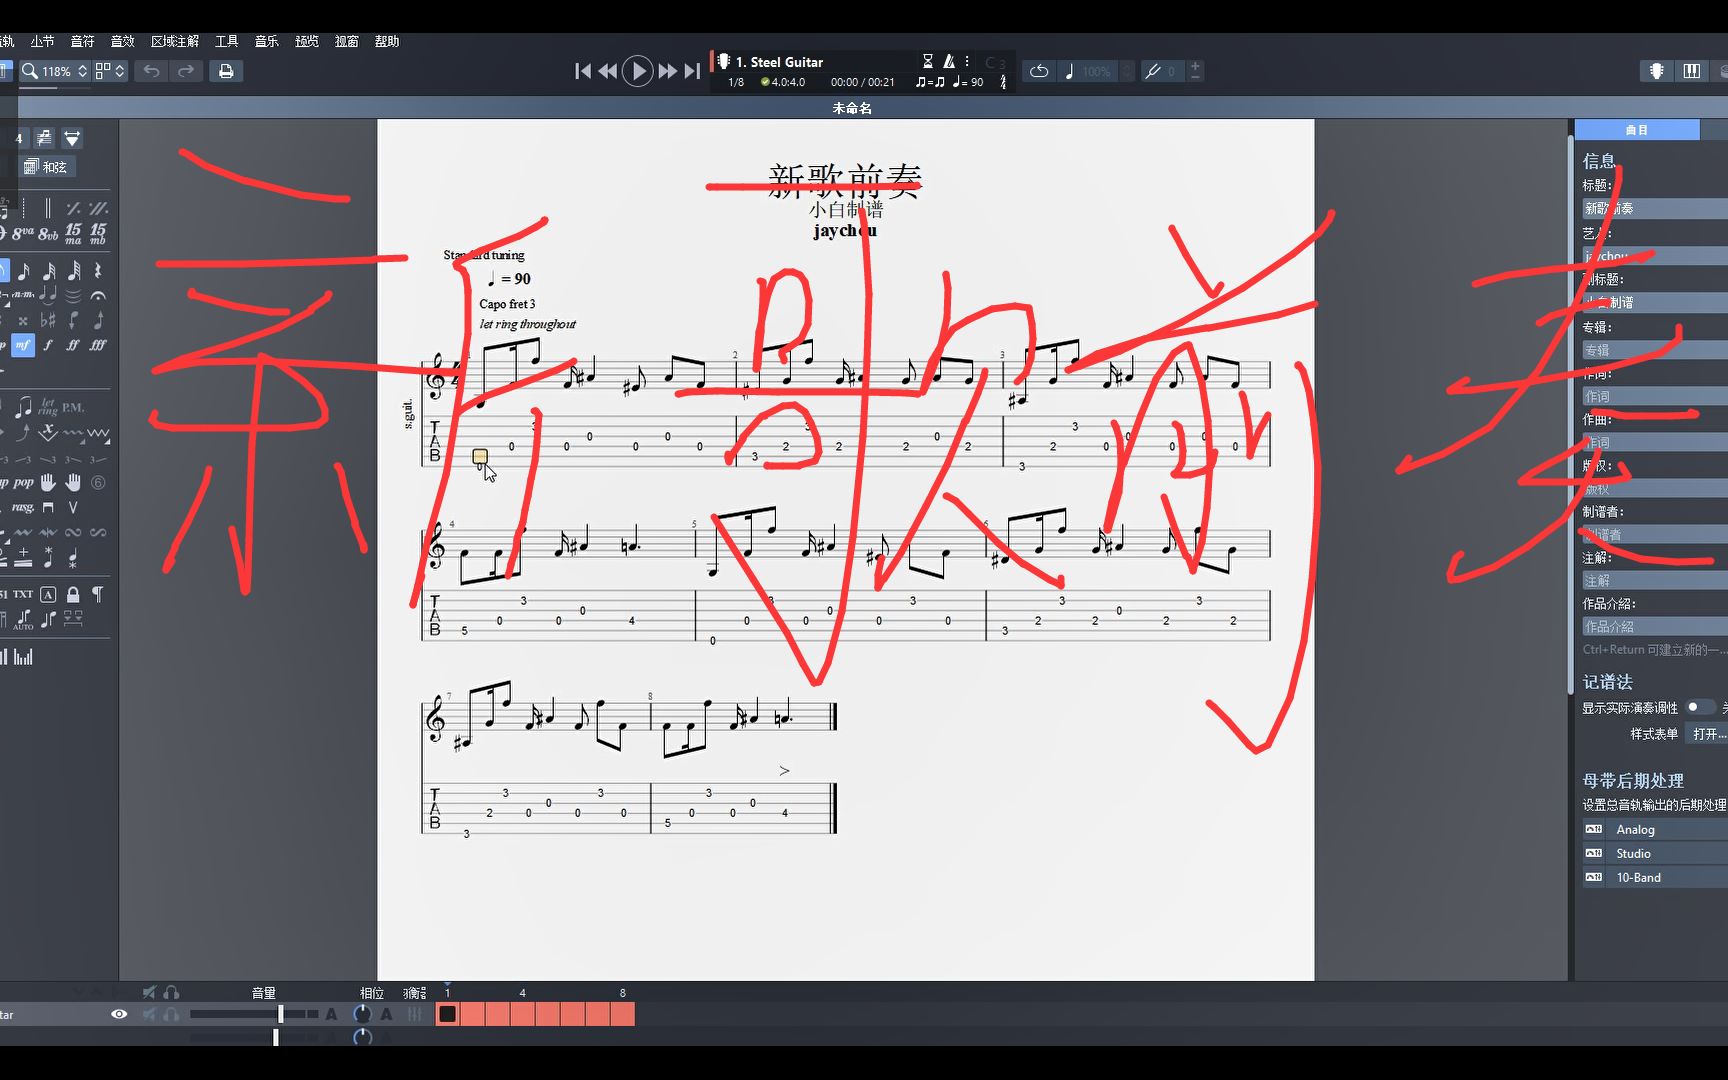Jump to the last bar

click(x=692, y=71)
